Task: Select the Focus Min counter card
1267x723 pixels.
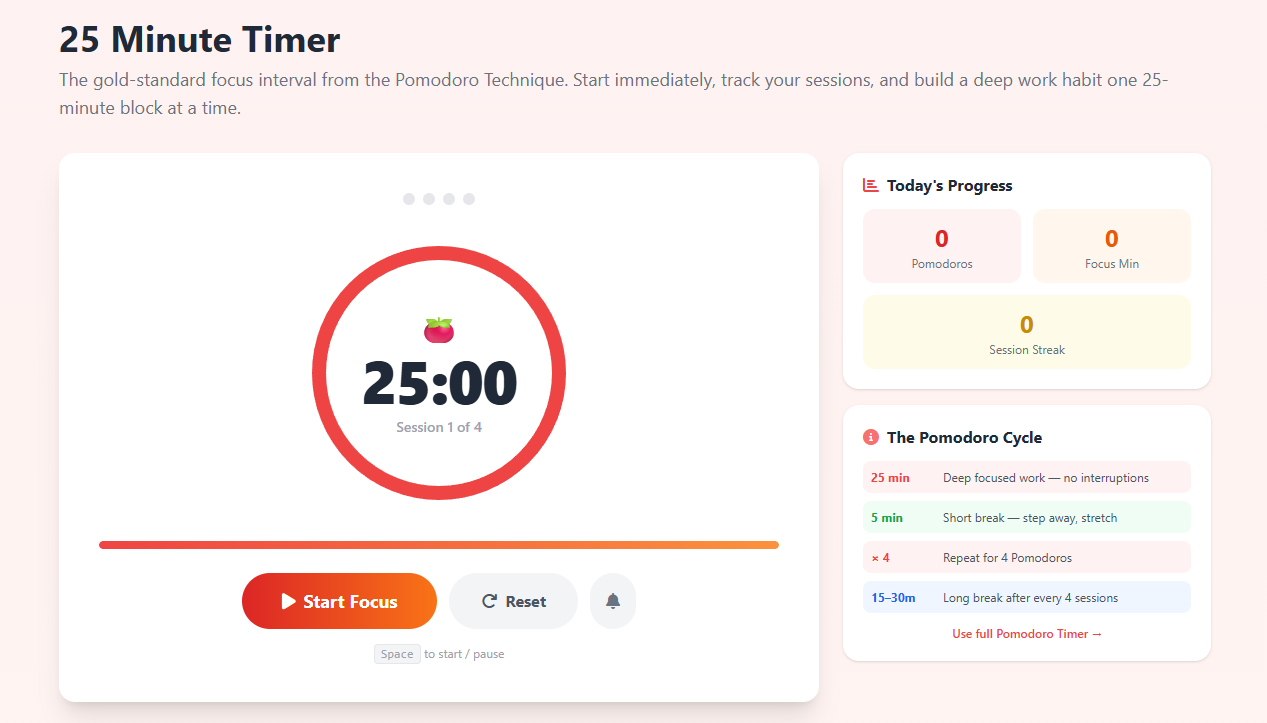Action: pos(1111,245)
